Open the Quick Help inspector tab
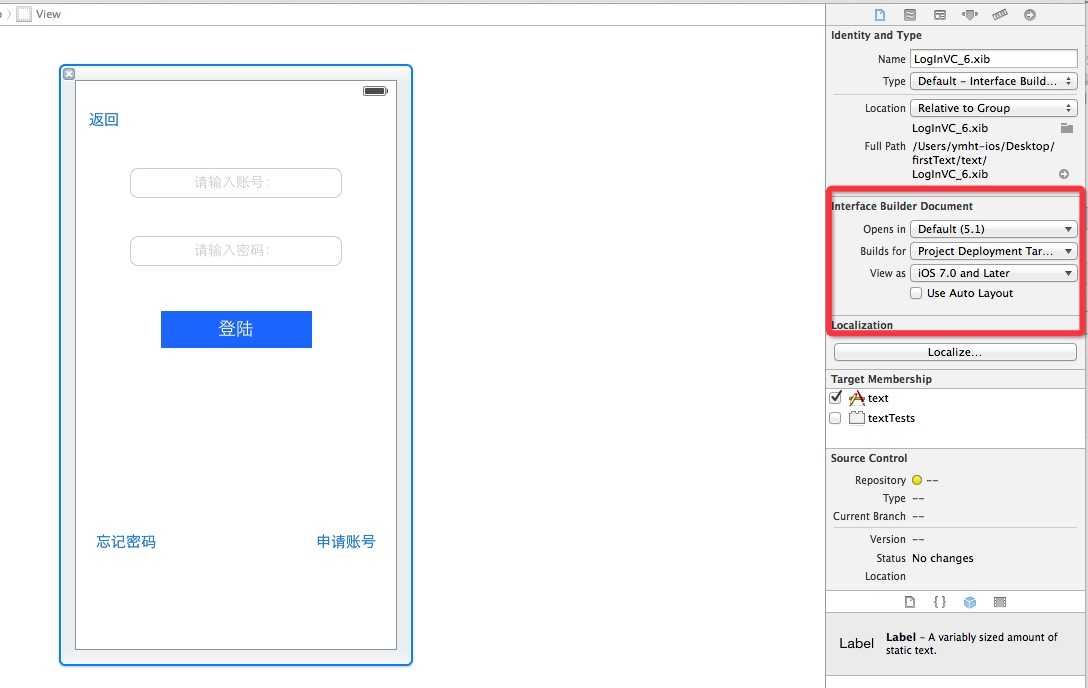The image size is (1088, 688). coord(910,15)
